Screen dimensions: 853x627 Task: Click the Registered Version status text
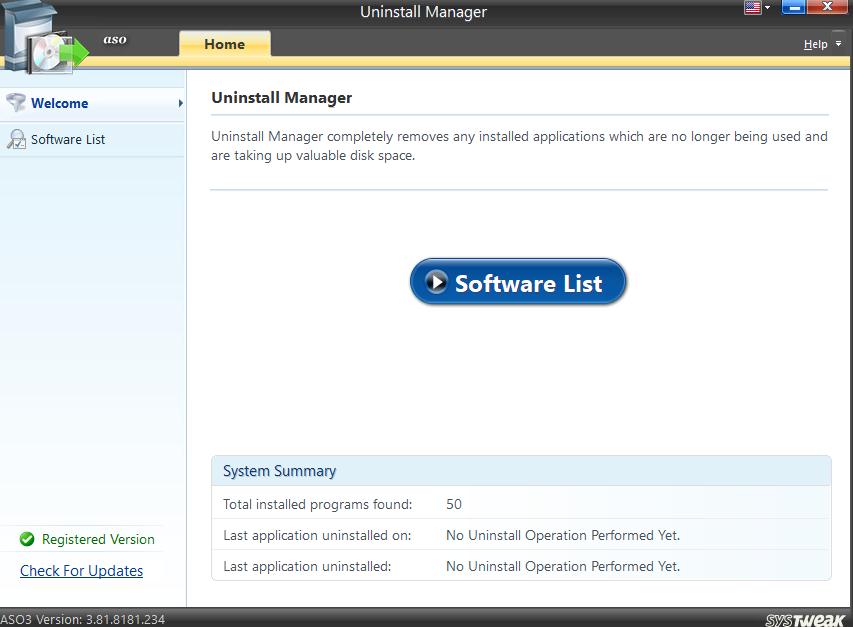point(98,539)
